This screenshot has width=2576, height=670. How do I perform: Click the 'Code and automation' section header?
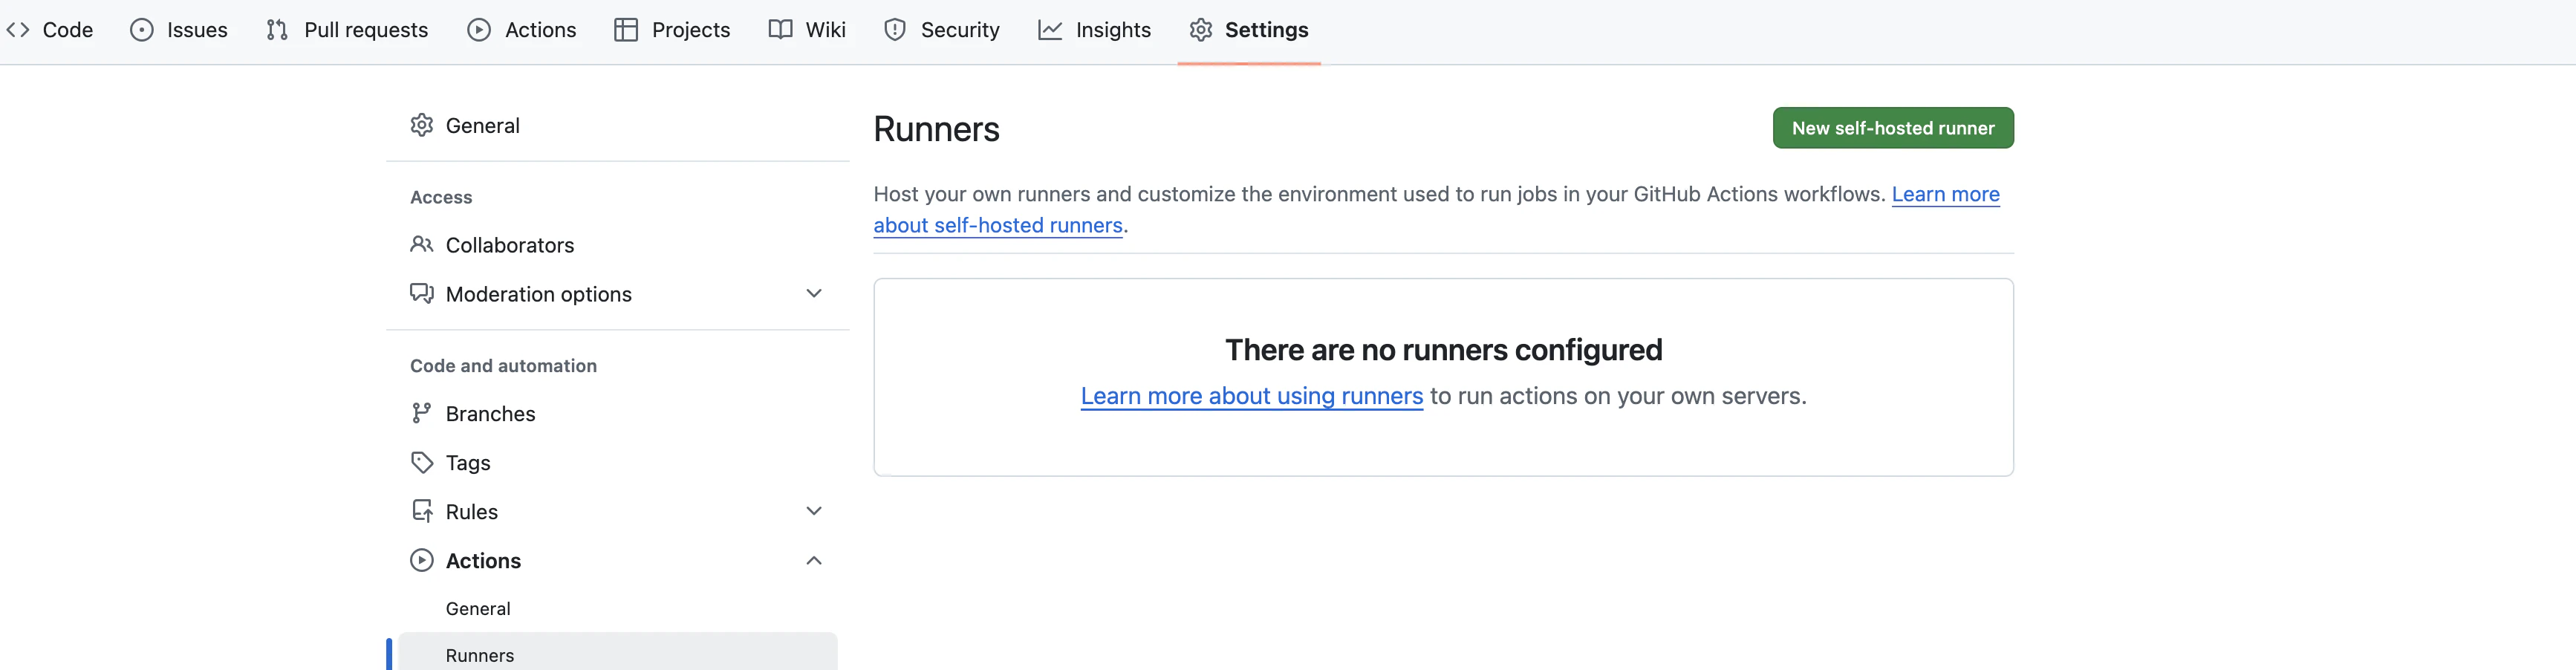[x=503, y=366]
